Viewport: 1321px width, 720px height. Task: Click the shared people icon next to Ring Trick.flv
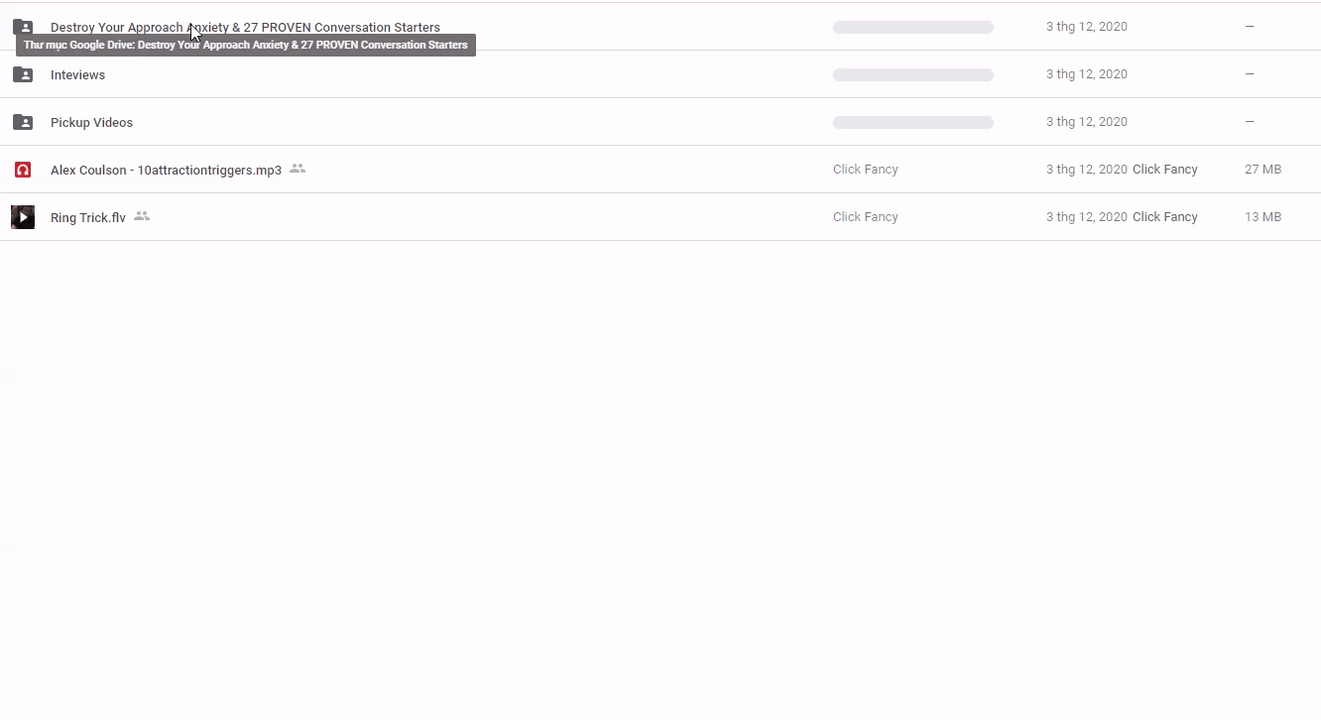[x=142, y=216]
